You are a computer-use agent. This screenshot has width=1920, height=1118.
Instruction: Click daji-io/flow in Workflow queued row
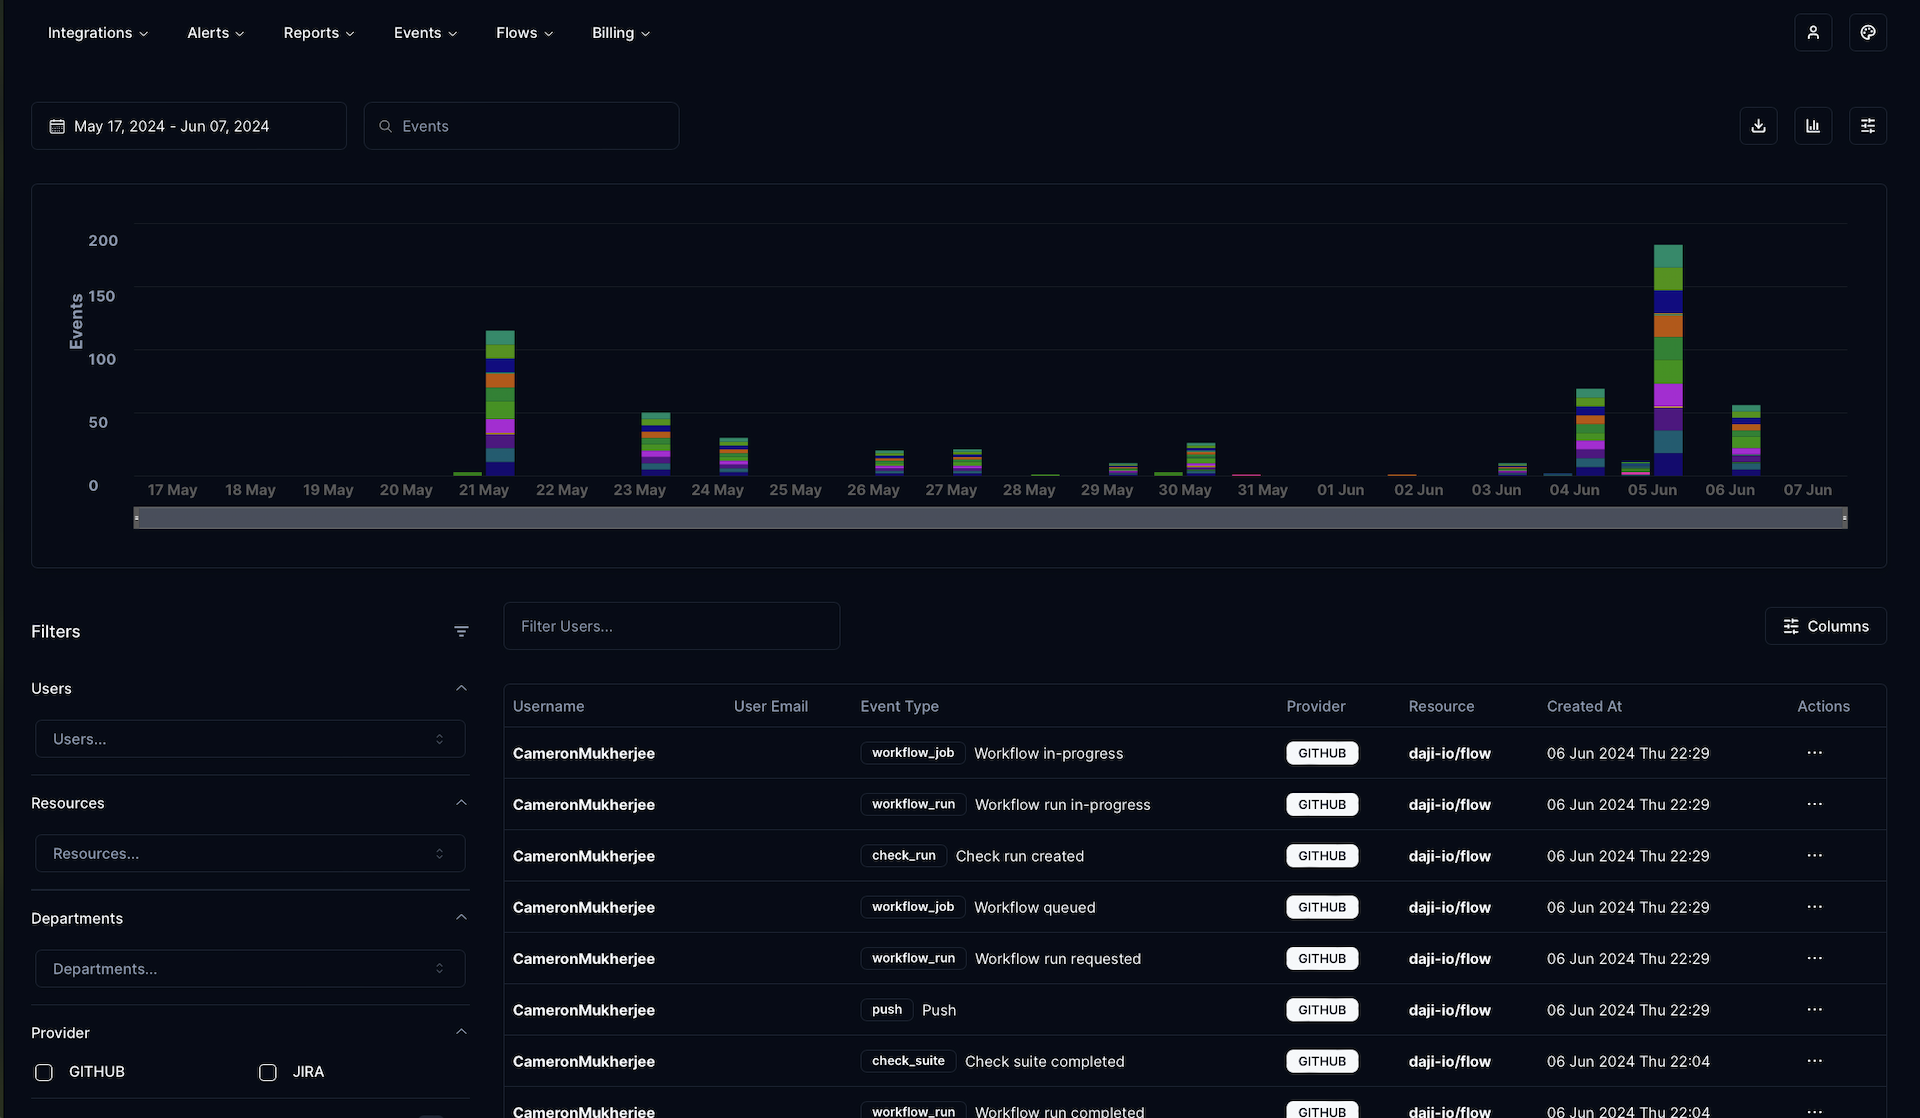coord(1450,907)
